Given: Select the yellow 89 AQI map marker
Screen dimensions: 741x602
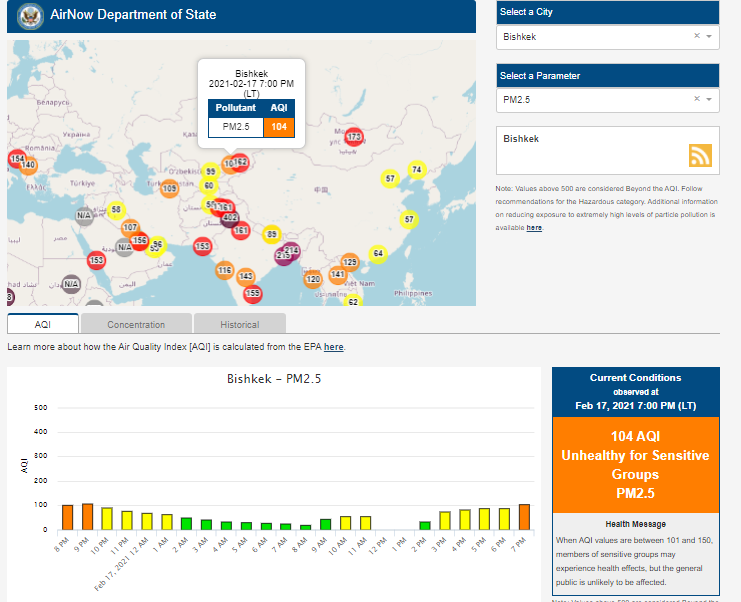Looking at the screenshot, I should [271, 234].
